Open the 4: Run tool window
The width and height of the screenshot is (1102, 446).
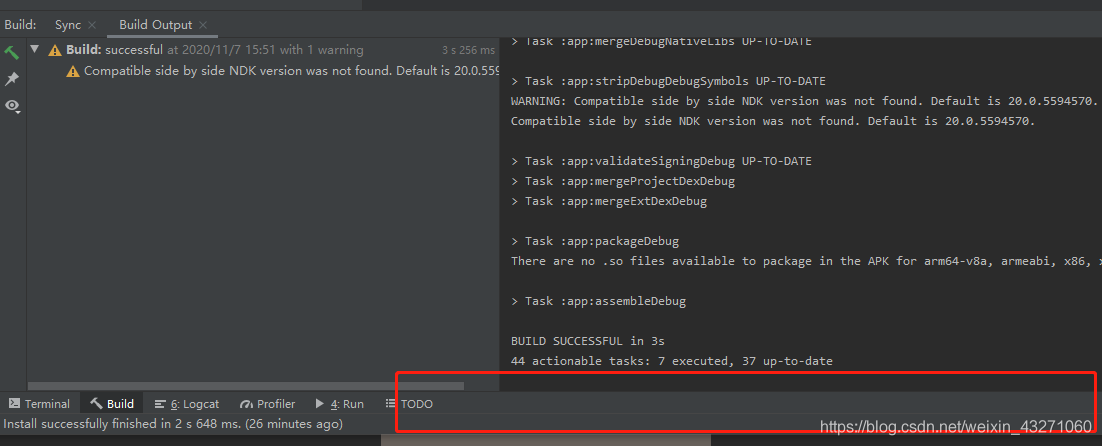pyautogui.click(x=339, y=404)
